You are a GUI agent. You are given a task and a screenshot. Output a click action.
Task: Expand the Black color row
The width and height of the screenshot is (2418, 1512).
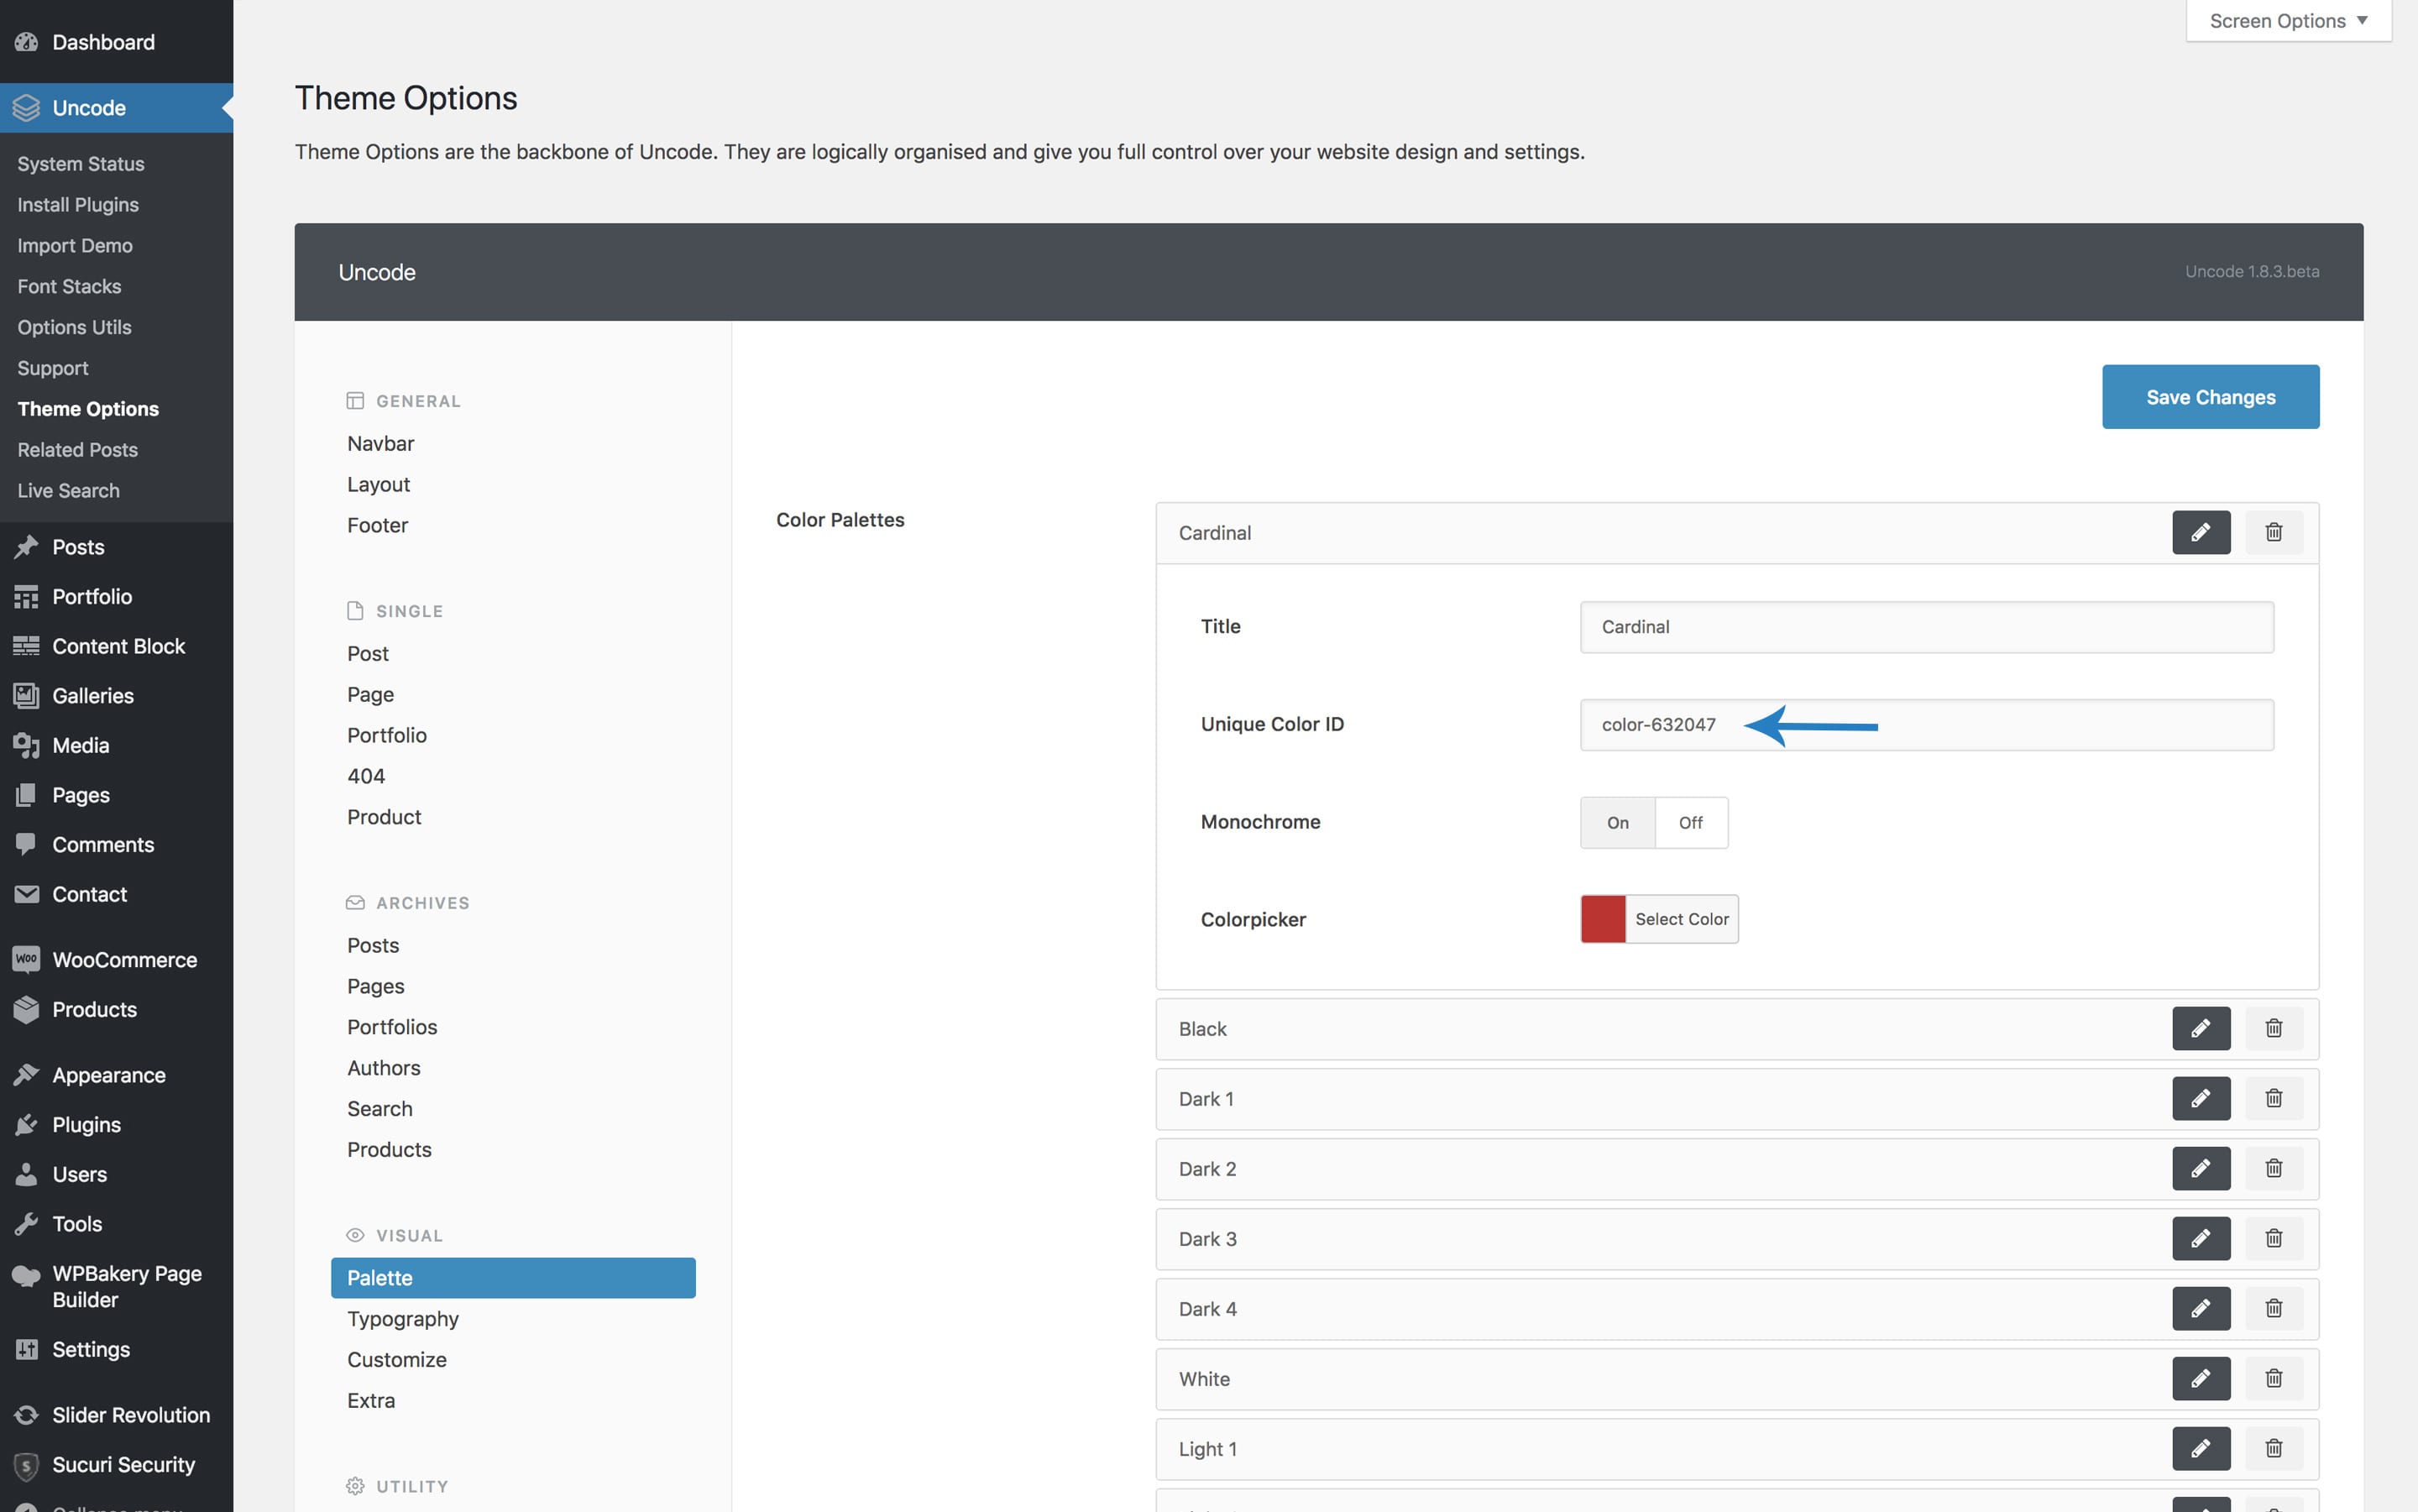coord(1737,1029)
